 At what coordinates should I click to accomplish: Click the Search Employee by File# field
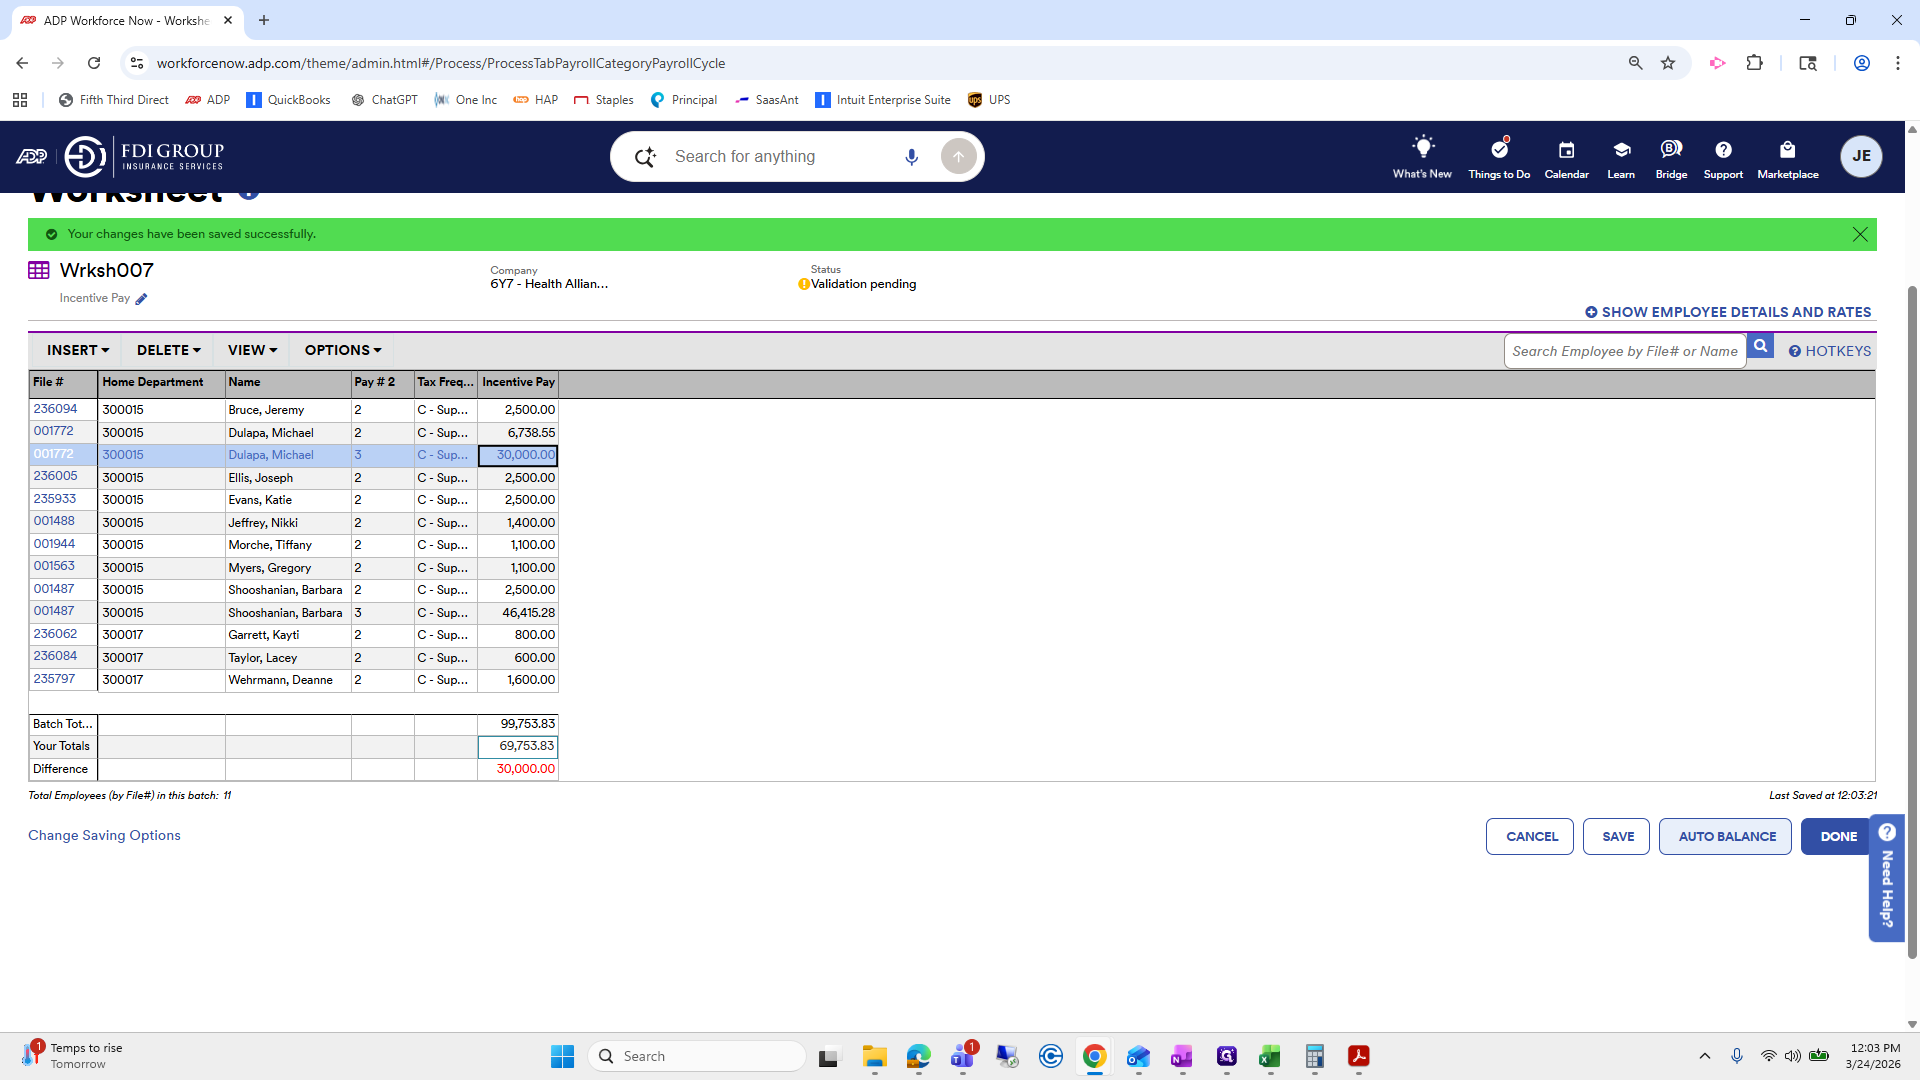tap(1624, 351)
